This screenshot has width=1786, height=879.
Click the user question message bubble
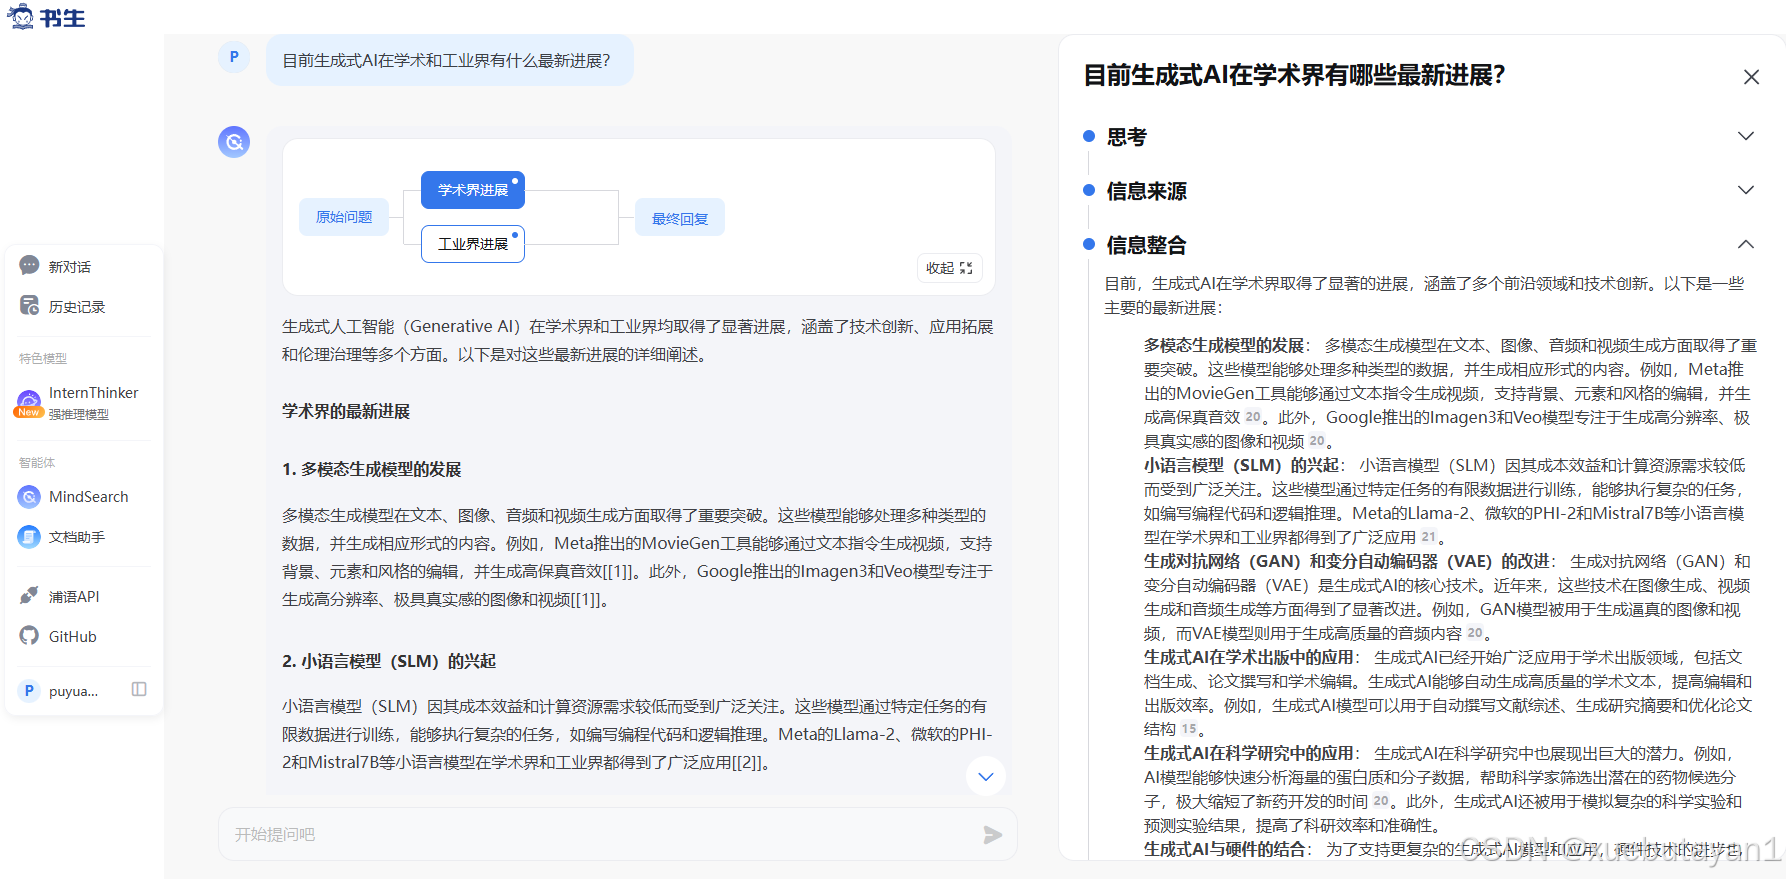pyautogui.click(x=450, y=60)
